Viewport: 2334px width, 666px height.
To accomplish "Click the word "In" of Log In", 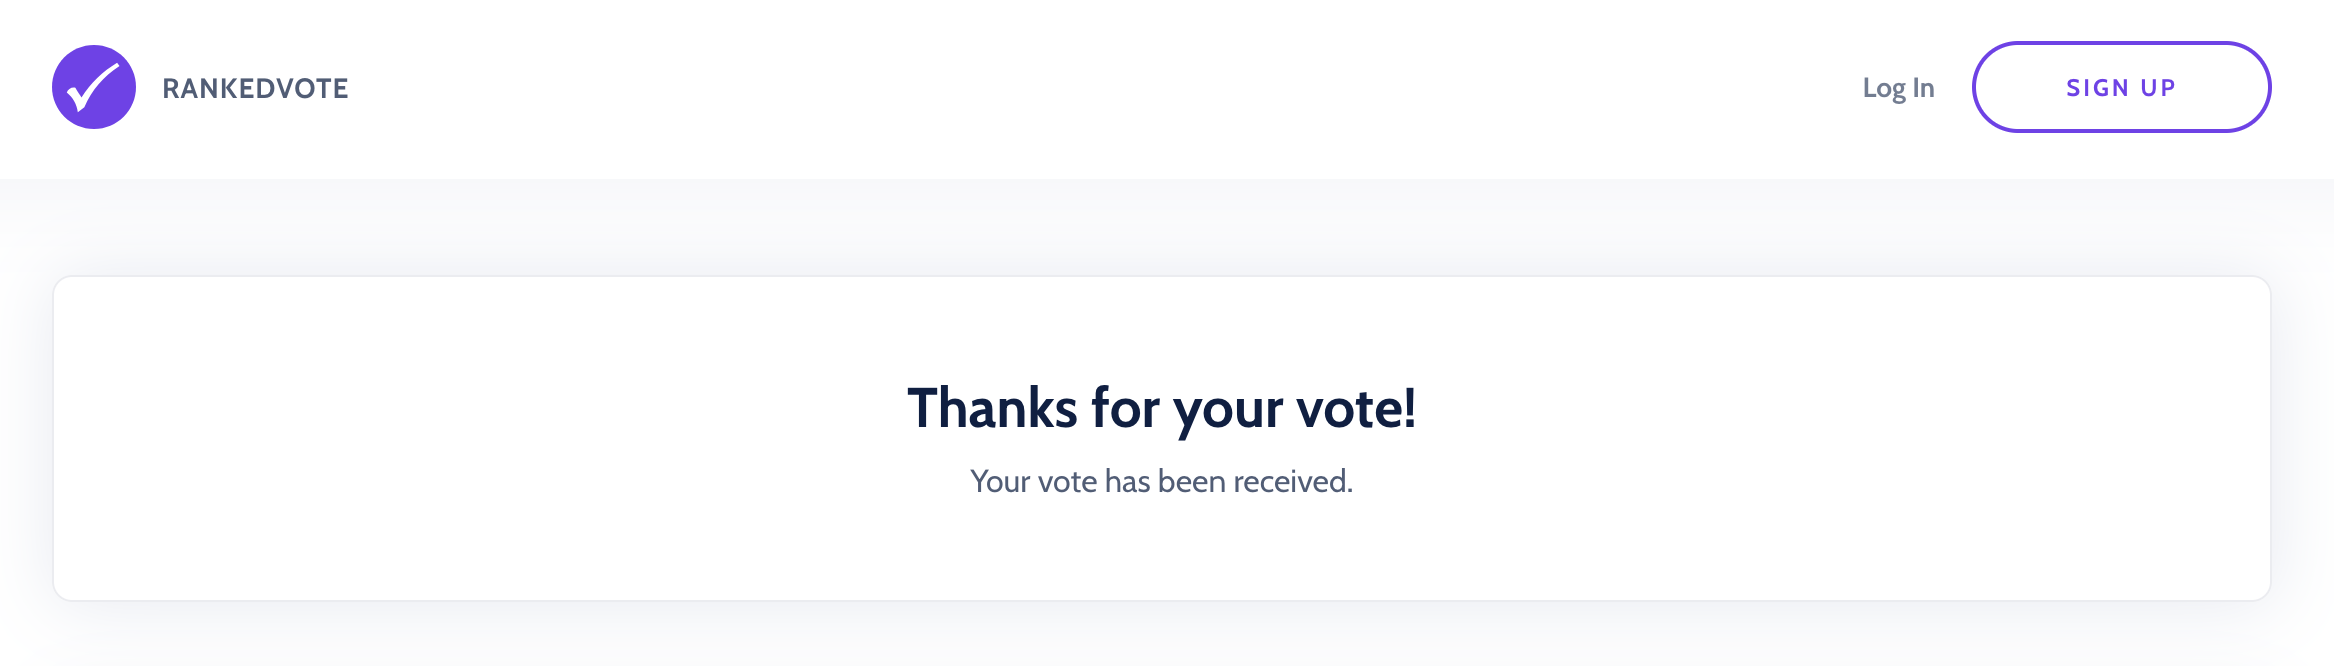I will (1923, 88).
